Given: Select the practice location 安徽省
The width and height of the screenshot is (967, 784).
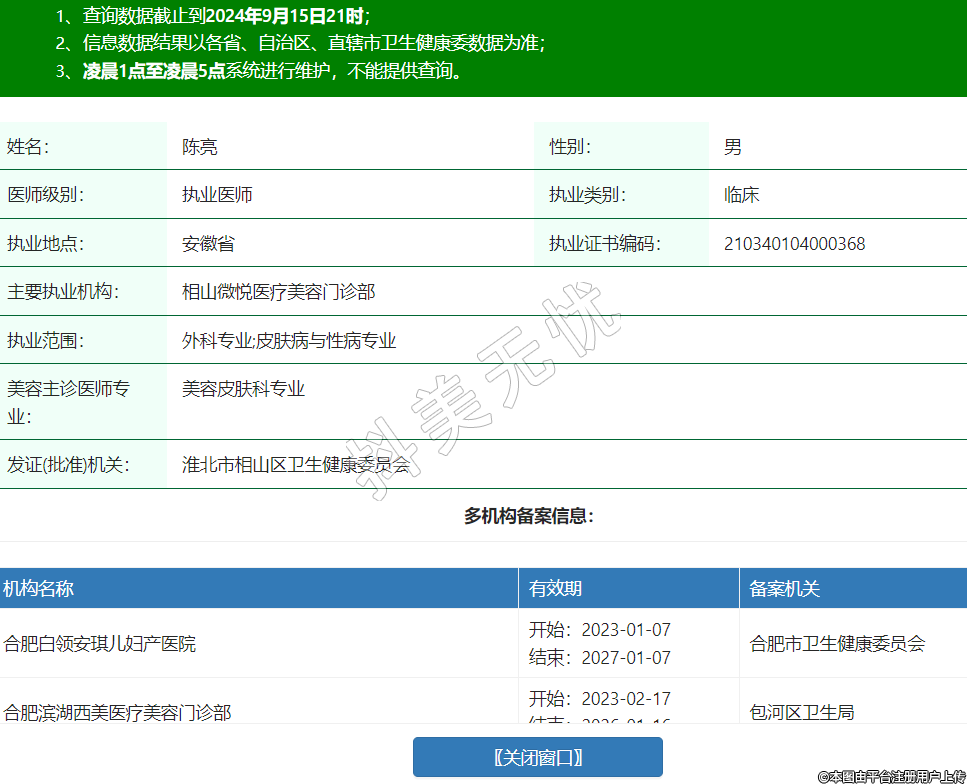Looking at the screenshot, I should (208, 244).
